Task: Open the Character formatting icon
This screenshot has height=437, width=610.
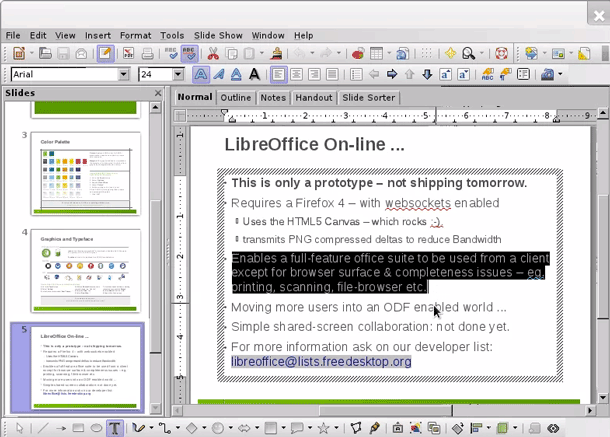Action: tap(487, 74)
